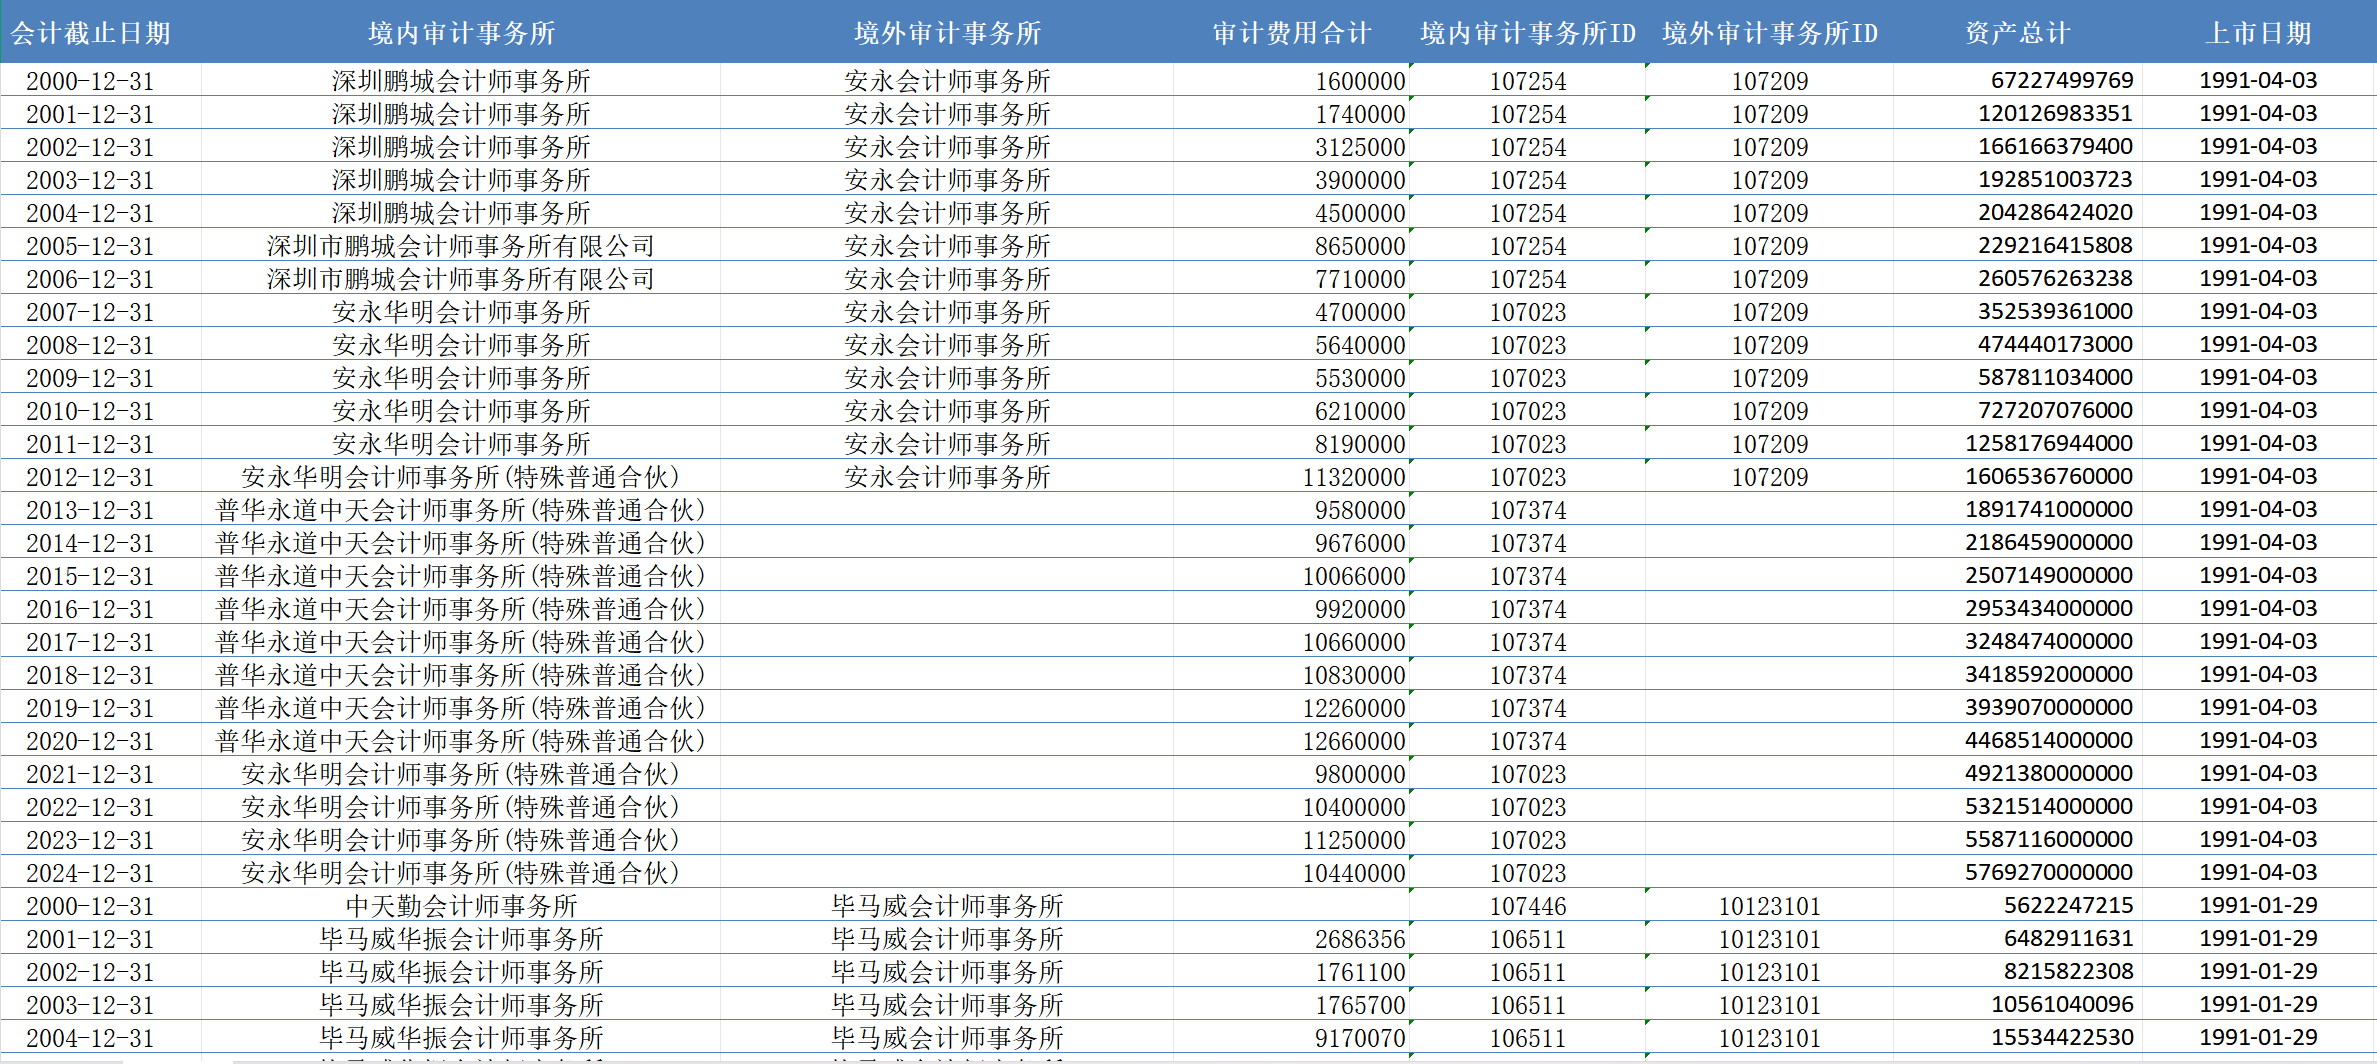
Task: Select audit fee cell 12260000
Action: pyautogui.click(x=1291, y=708)
